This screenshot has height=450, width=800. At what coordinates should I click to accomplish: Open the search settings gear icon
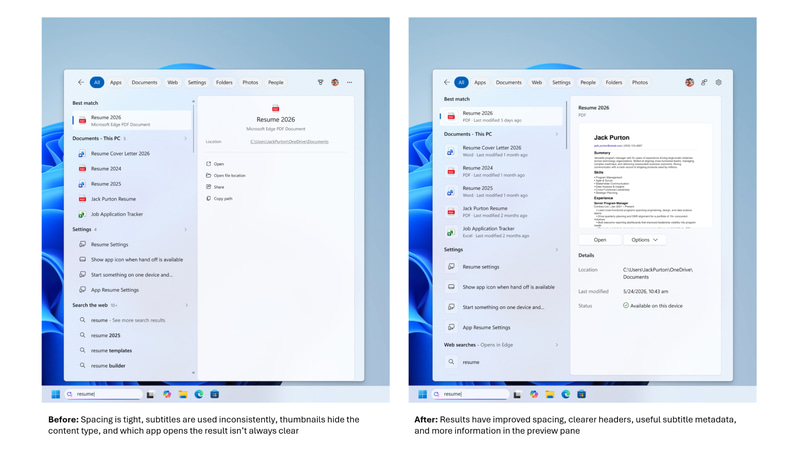[x=718, y=82]
